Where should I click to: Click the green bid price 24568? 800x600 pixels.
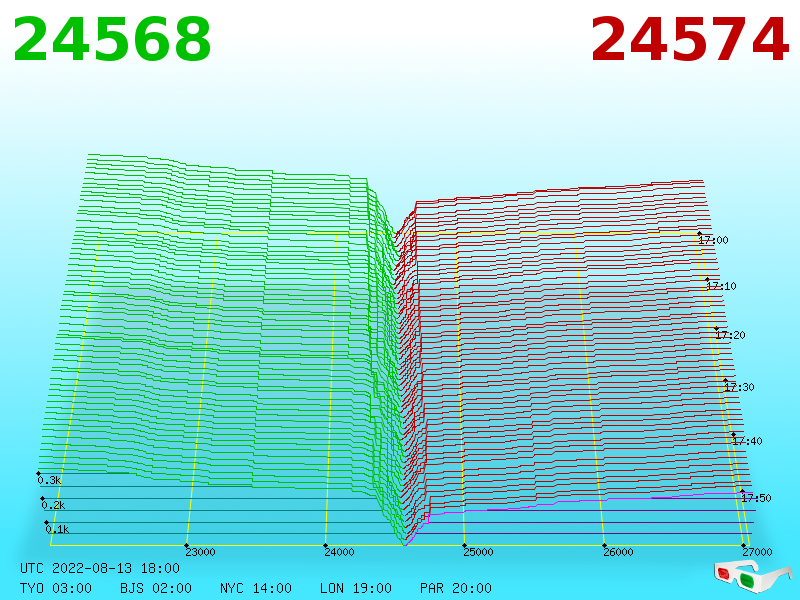(x=112, y=39)
